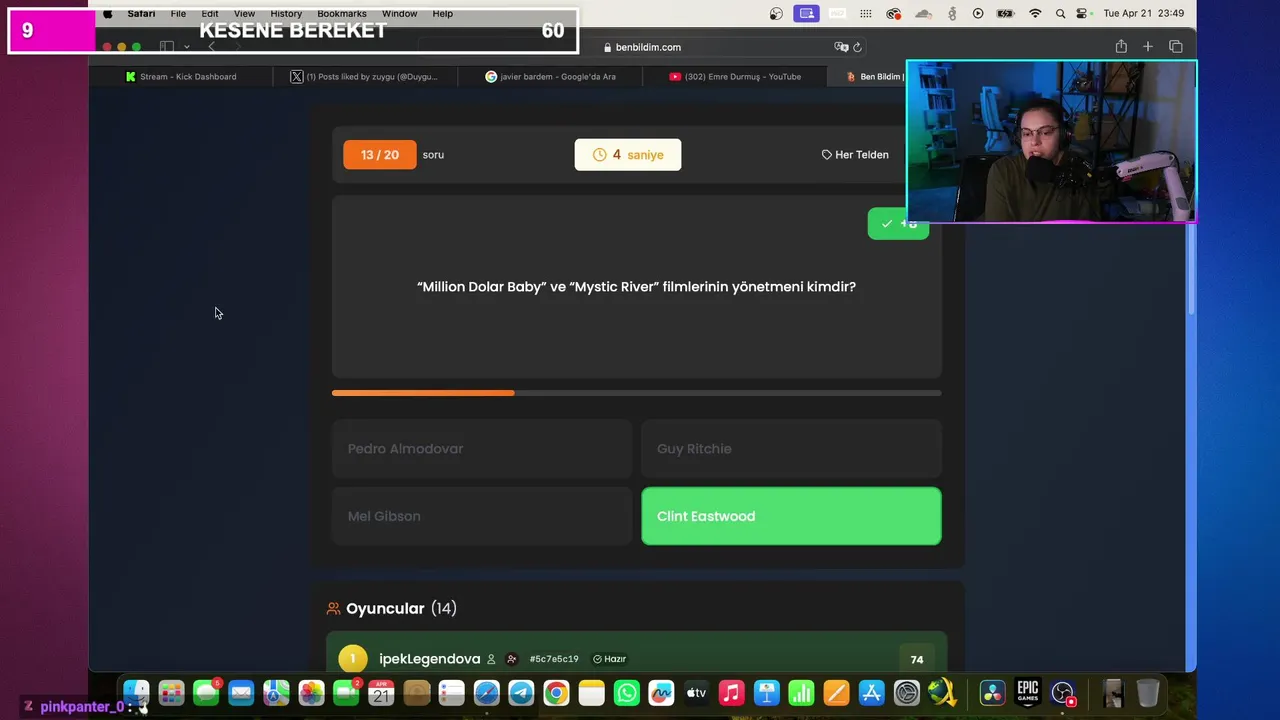Open the Bookmarks menu
1280x720 pixels.
(x=342, y=13)
